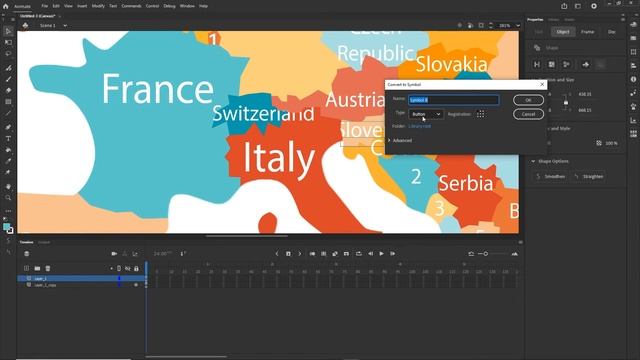Click the symbol Name input field
This screenshot has height=360, width=640.
click(453, 100)
